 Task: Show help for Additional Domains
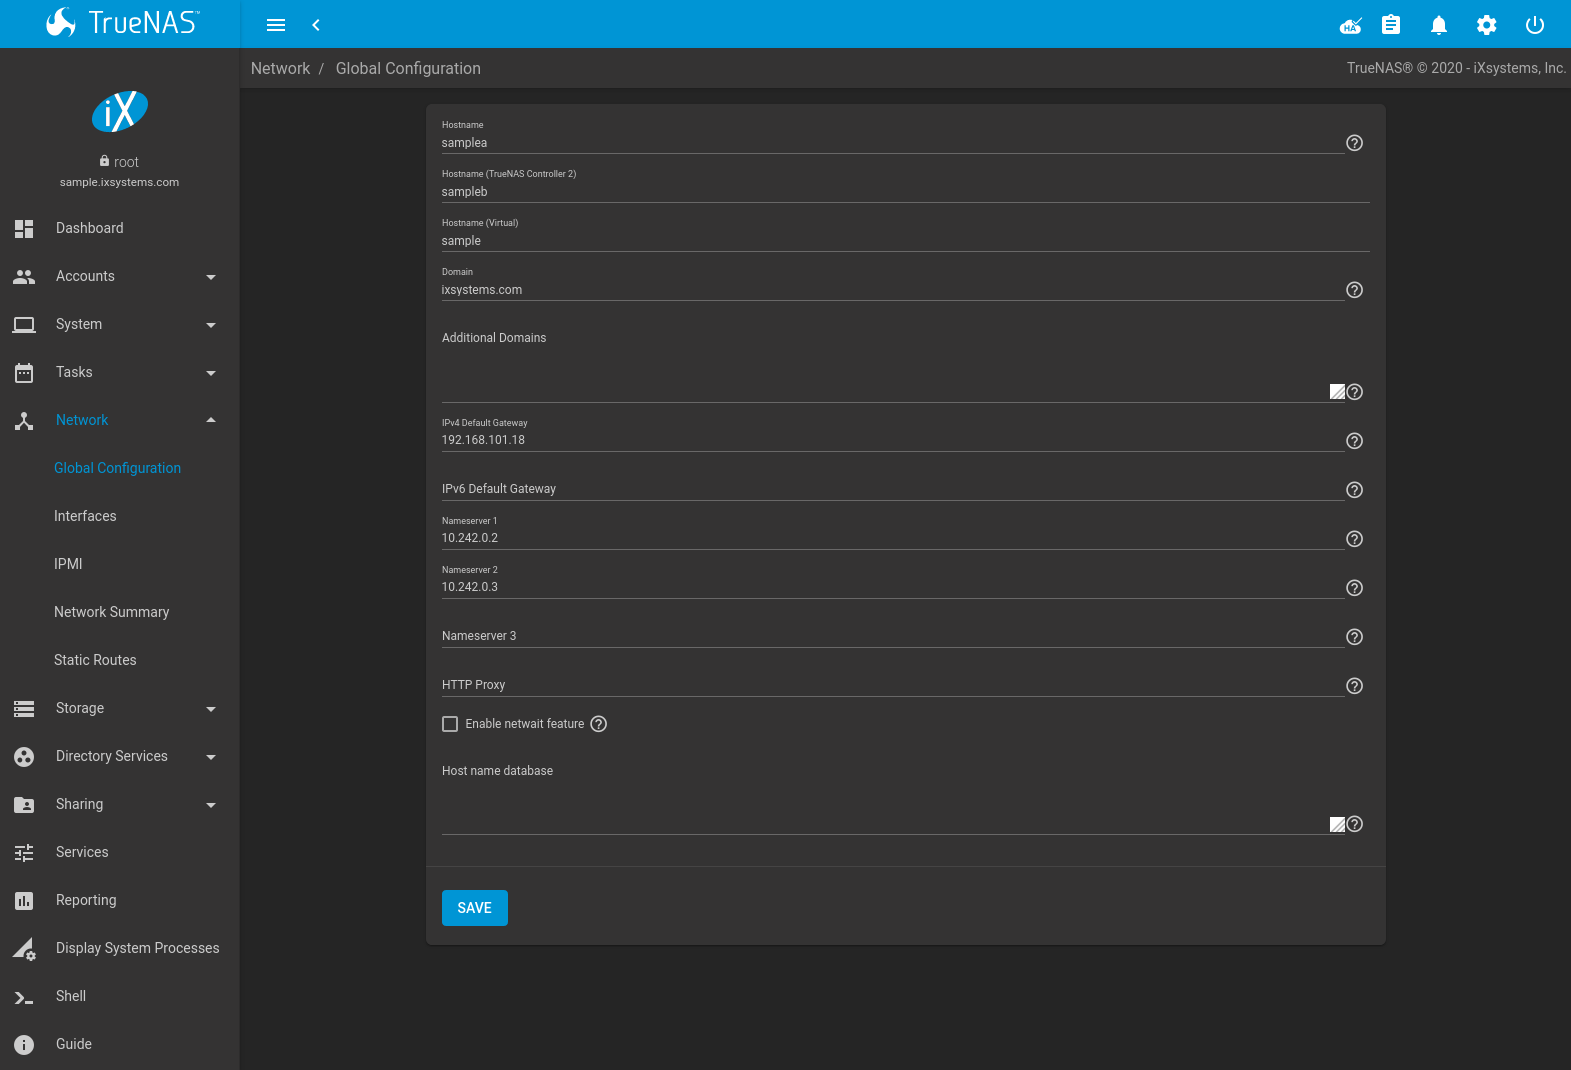click(x=1354, y=392)
